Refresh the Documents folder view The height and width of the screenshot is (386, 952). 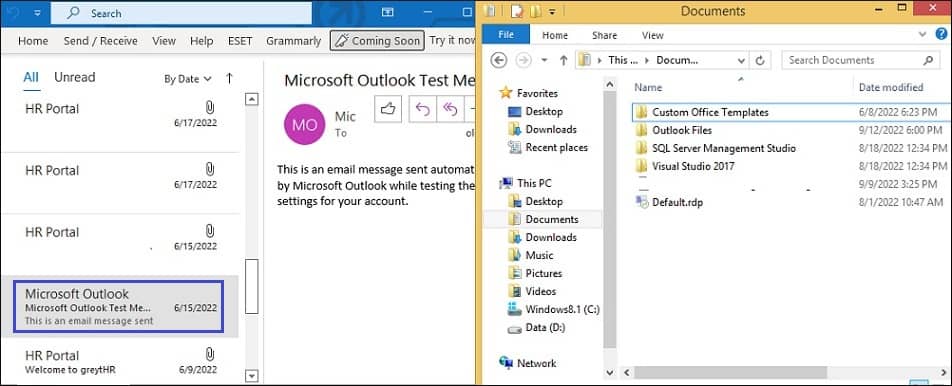(x=760, y=60)
